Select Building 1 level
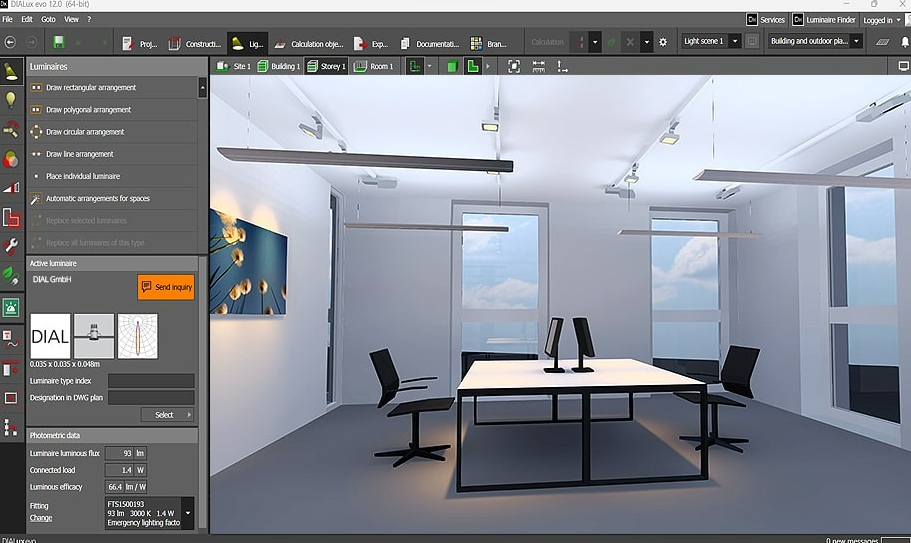The height and width of the screenshot is (543, 911). (279, 66)
